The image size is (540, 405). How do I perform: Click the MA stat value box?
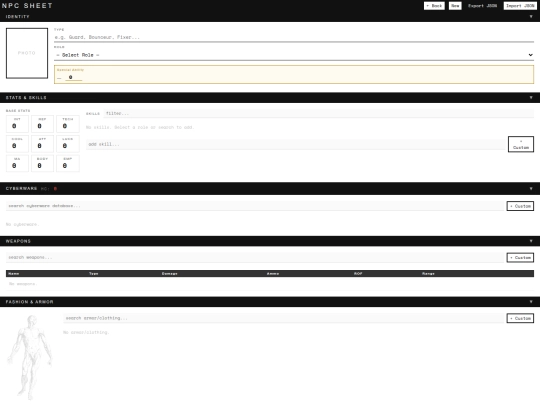(17, 164)
